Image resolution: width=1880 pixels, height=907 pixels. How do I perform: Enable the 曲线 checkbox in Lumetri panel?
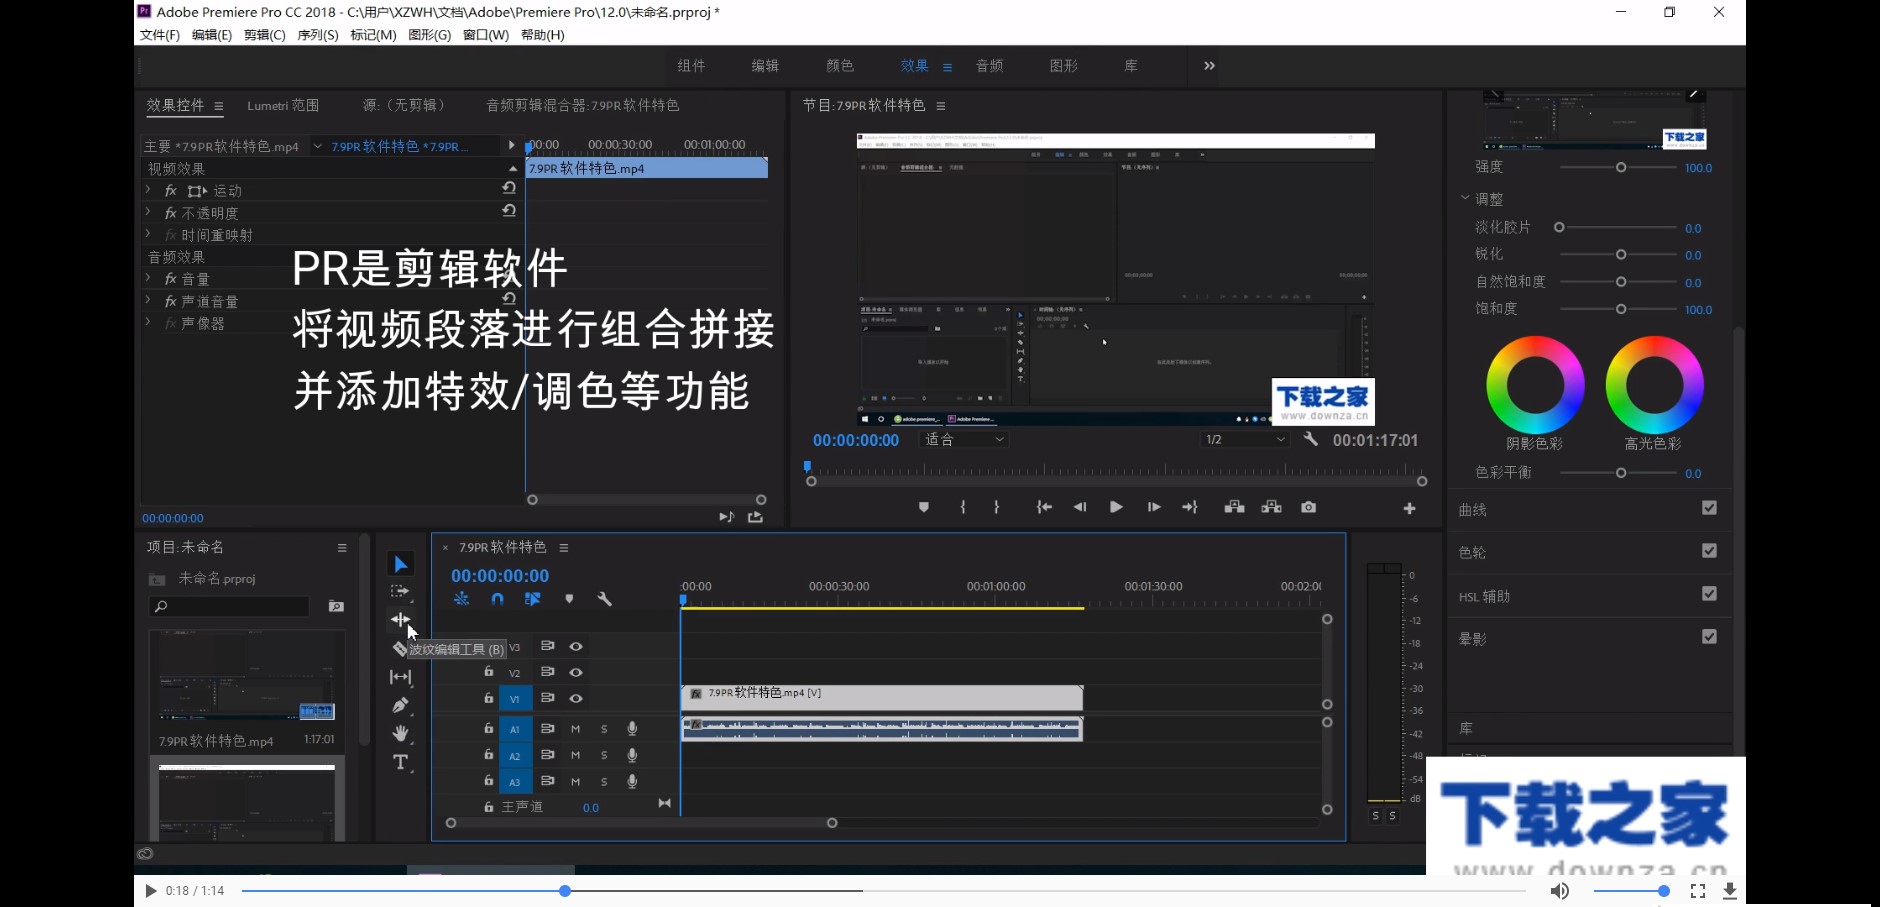pos(1709,508)
